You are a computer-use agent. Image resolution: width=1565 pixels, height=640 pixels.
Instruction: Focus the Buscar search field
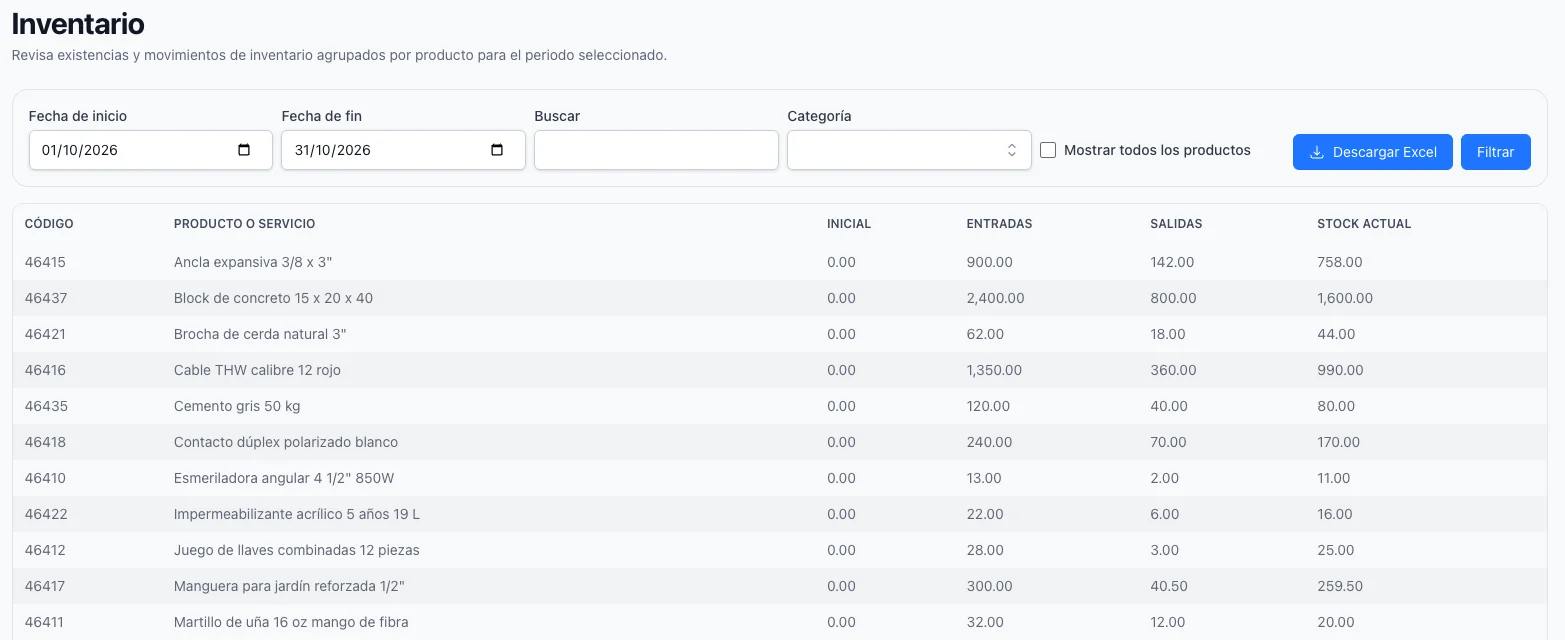656,150
